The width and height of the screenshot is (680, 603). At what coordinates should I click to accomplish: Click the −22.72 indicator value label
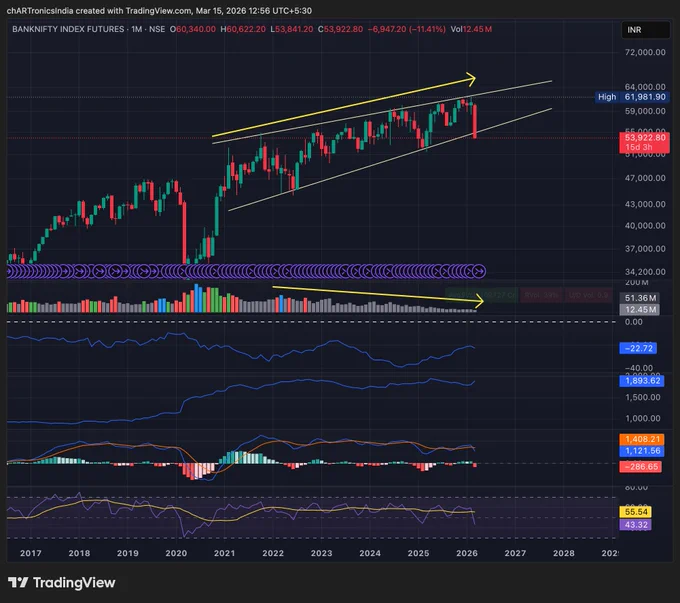(x=638, y=348)
